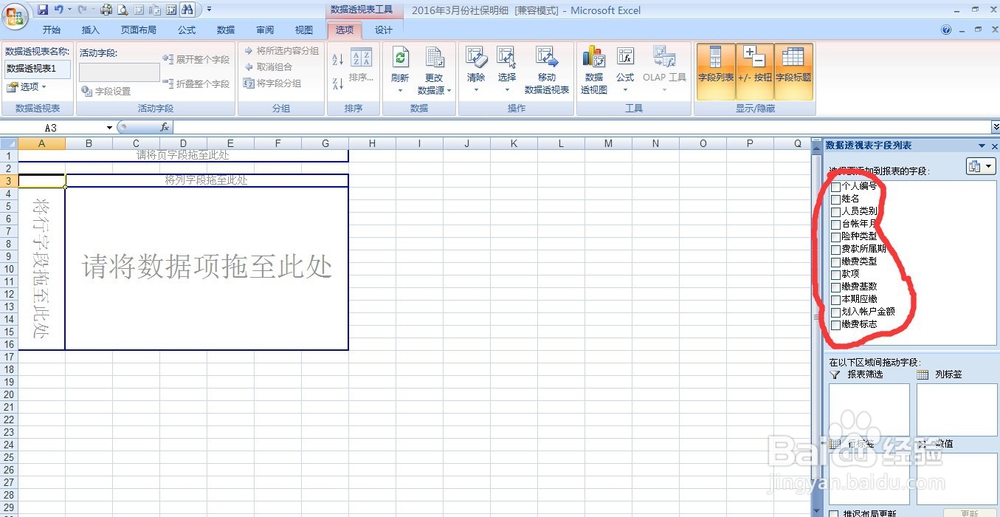Select row 20 header
This screenshot has height=517, width=1000.
pos(9,395)
